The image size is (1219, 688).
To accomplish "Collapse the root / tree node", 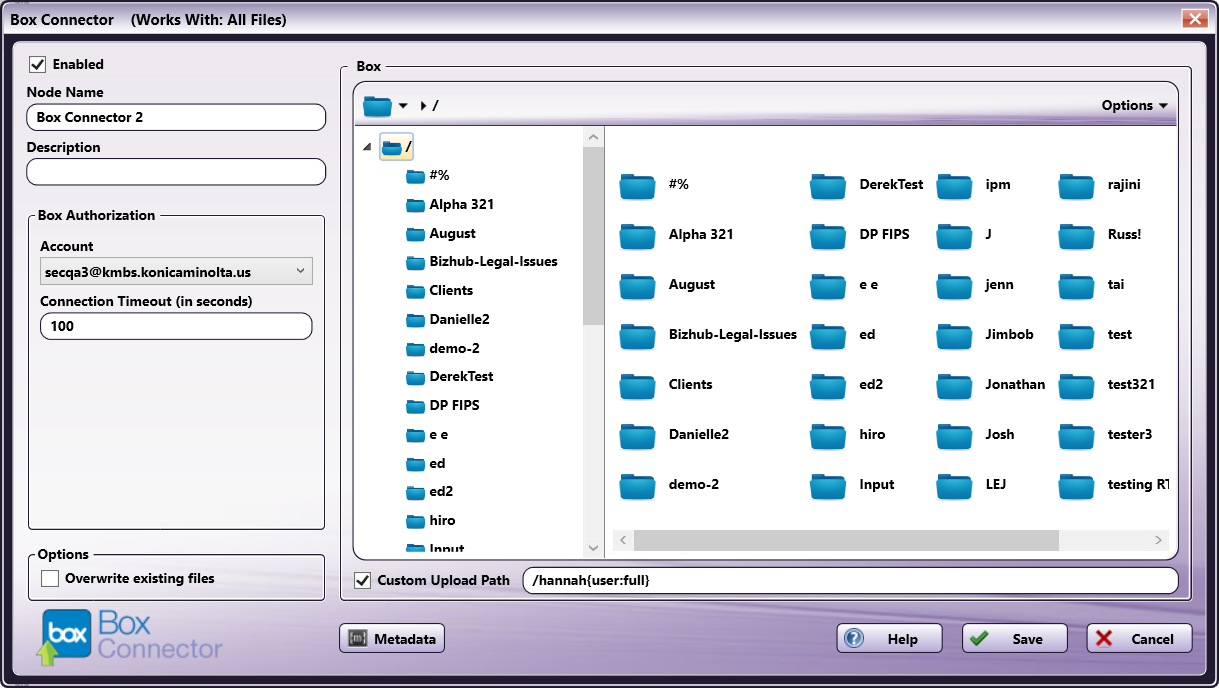I will 366,148.
